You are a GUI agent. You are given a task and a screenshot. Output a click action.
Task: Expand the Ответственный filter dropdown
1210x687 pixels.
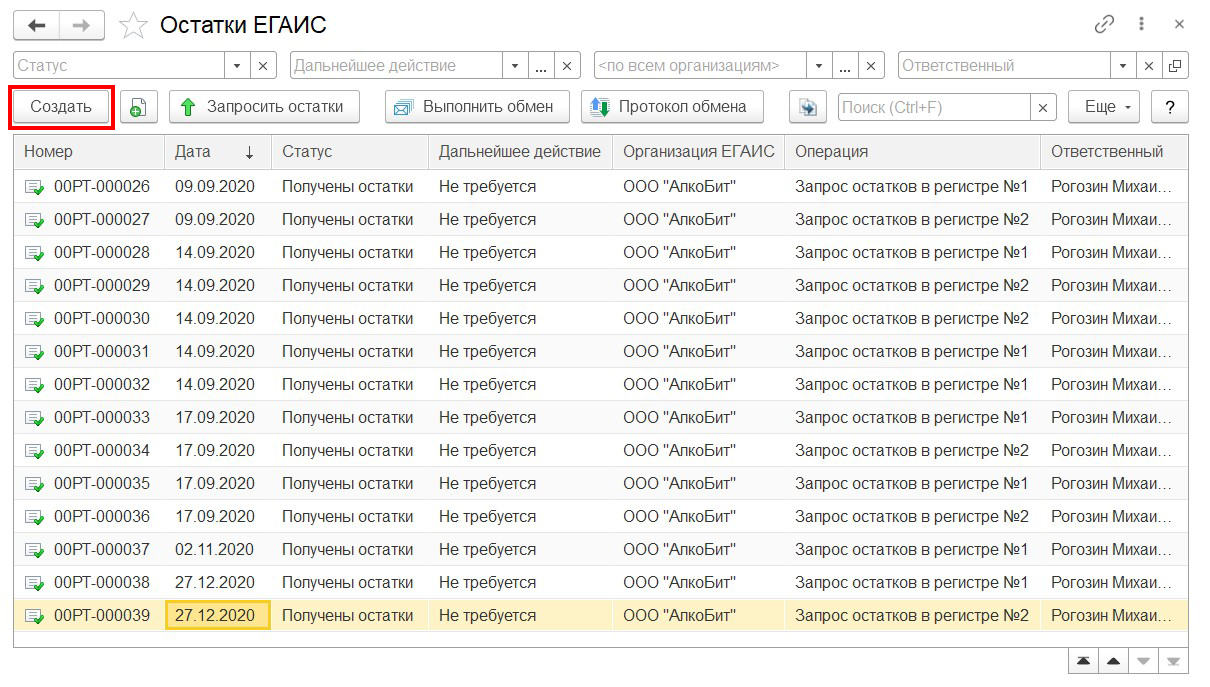coord(1124,66)
